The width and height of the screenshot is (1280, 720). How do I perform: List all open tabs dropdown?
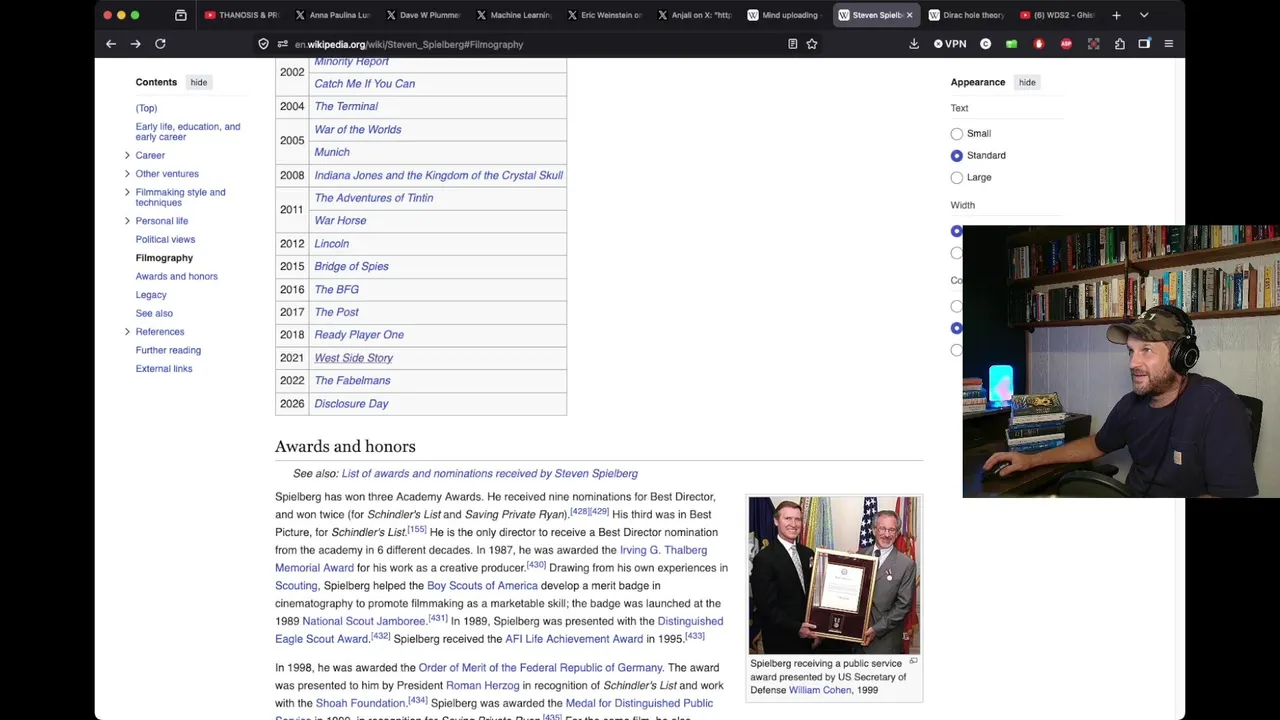click(x=1144, y=15)
